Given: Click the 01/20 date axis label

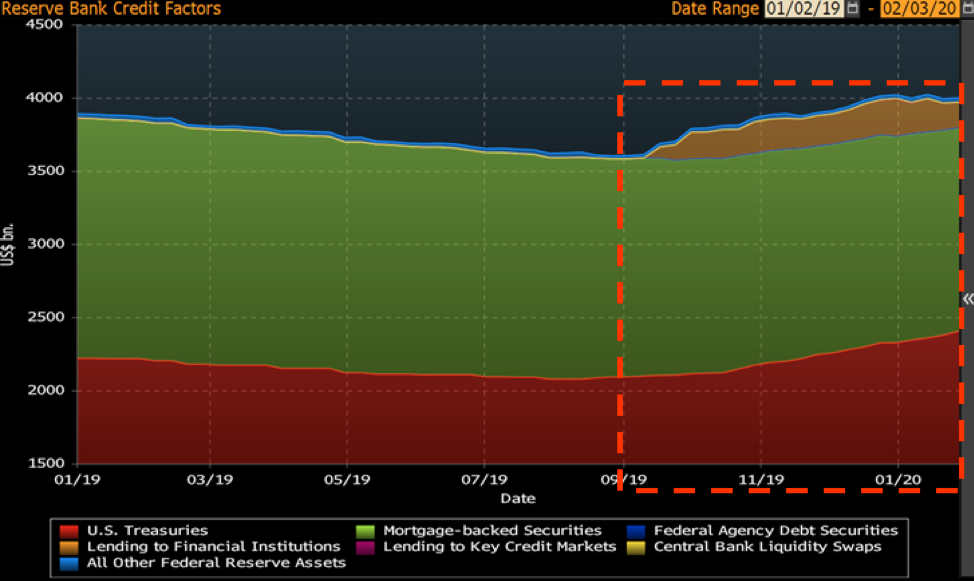Looking at the screenshot, I should (x=897, y=479).
